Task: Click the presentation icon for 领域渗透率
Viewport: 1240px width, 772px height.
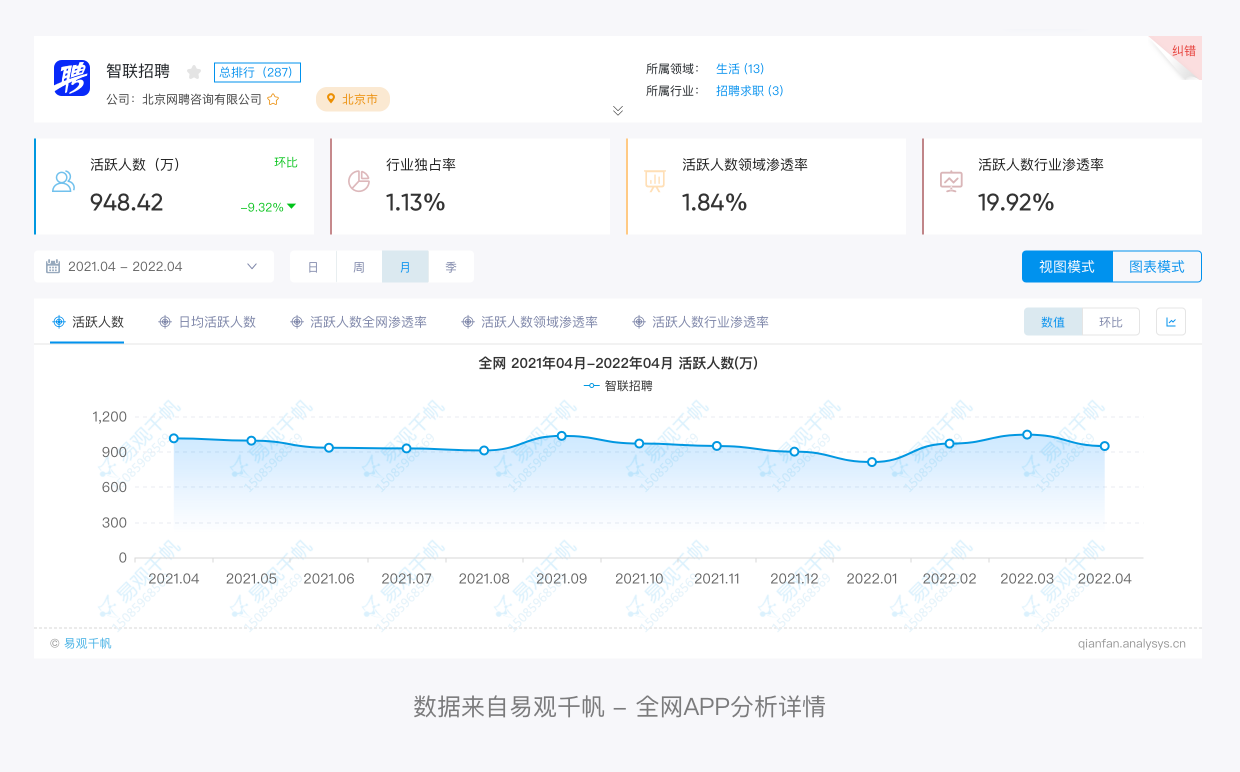Action: (655, 181)
